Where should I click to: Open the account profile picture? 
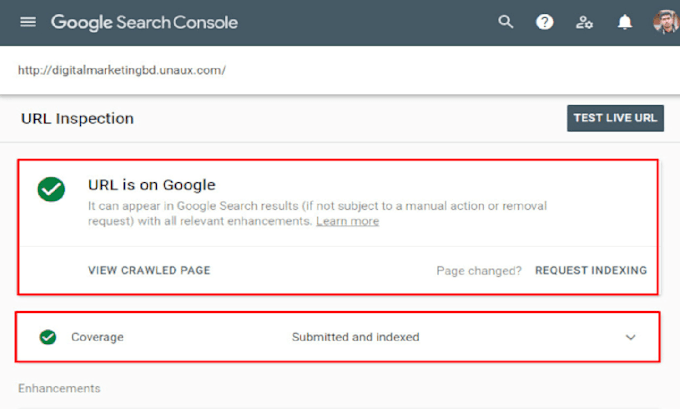666,22
